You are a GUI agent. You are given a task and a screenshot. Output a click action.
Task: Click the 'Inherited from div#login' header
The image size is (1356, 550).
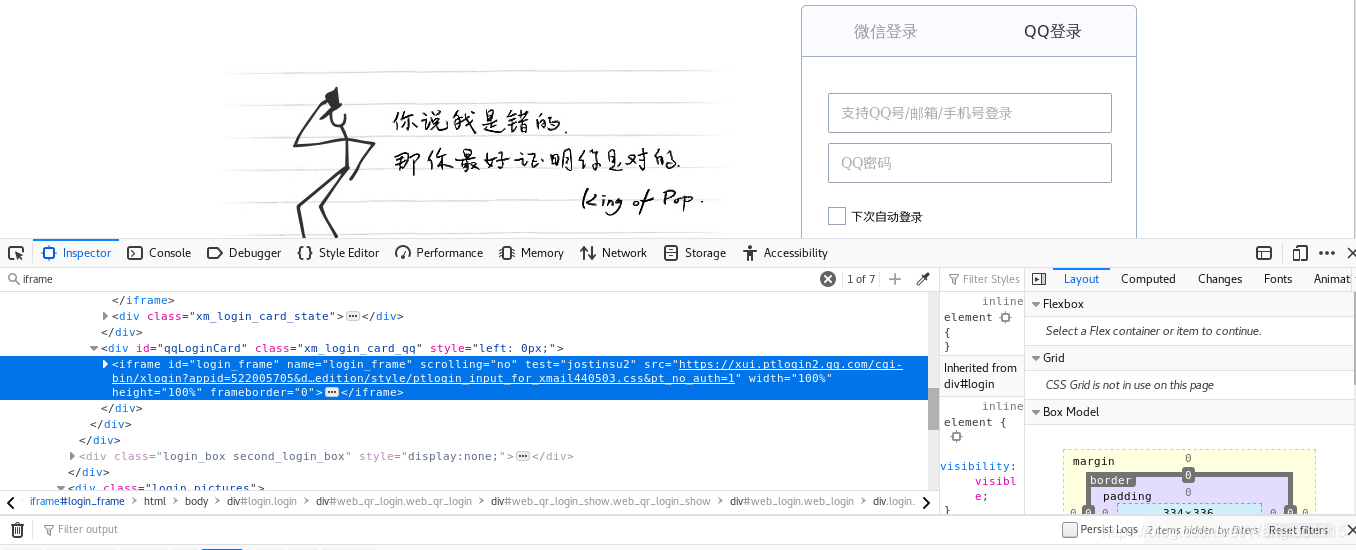pyautogui.click(x=980, y=376)
